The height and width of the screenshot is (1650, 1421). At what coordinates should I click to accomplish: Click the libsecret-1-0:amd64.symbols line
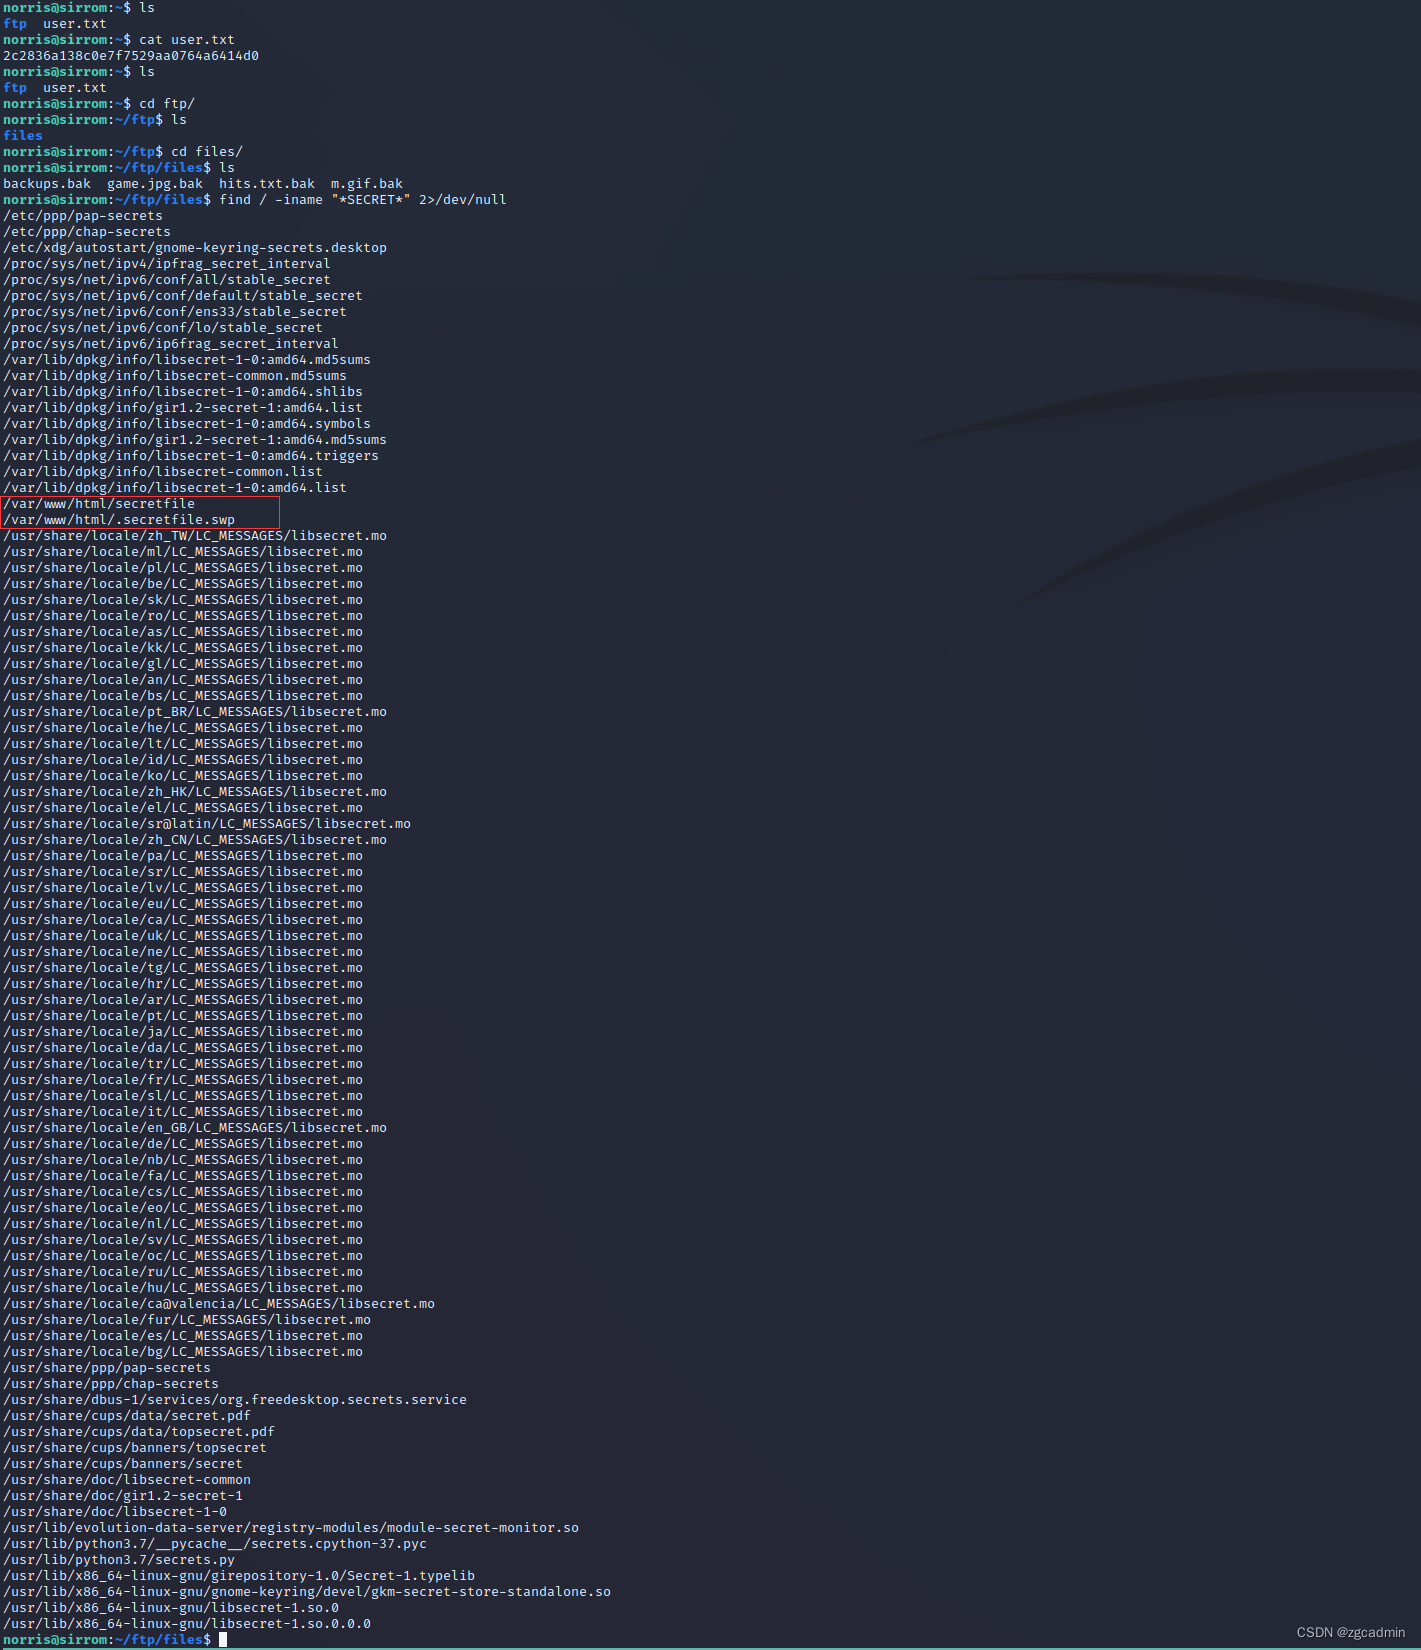point(187,424)
